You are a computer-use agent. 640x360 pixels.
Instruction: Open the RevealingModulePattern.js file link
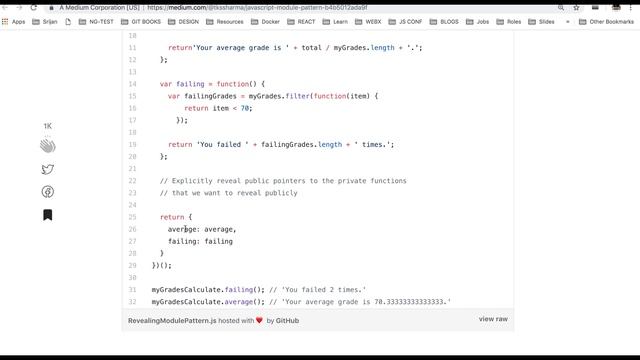pos(172,321)
